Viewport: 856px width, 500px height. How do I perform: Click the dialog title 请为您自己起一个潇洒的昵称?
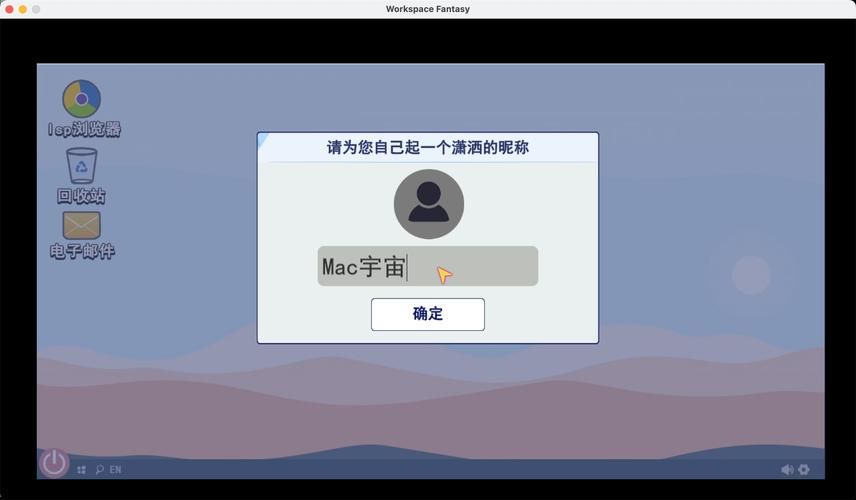point(428,148)
